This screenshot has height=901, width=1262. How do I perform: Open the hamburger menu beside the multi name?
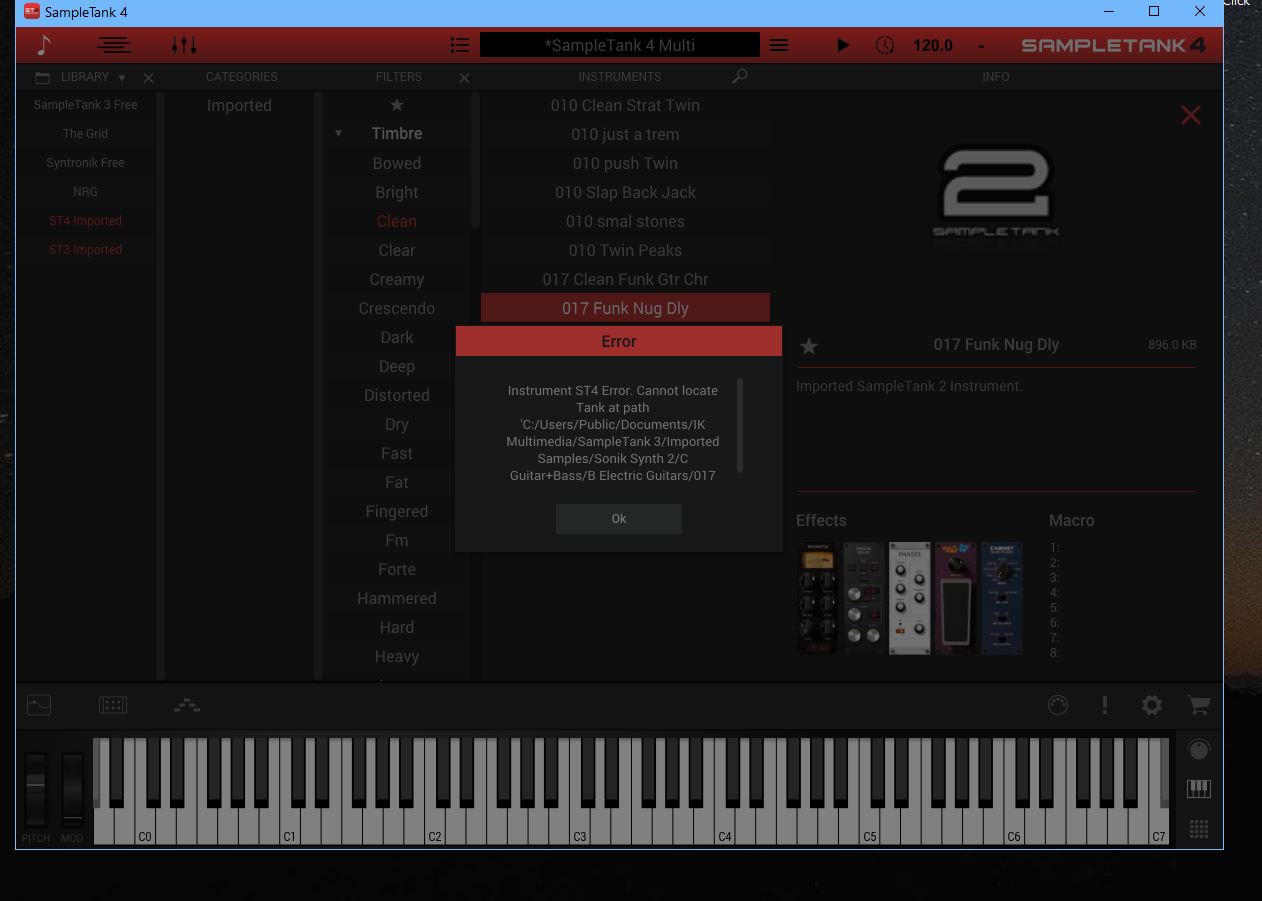[x=779, y=45]
